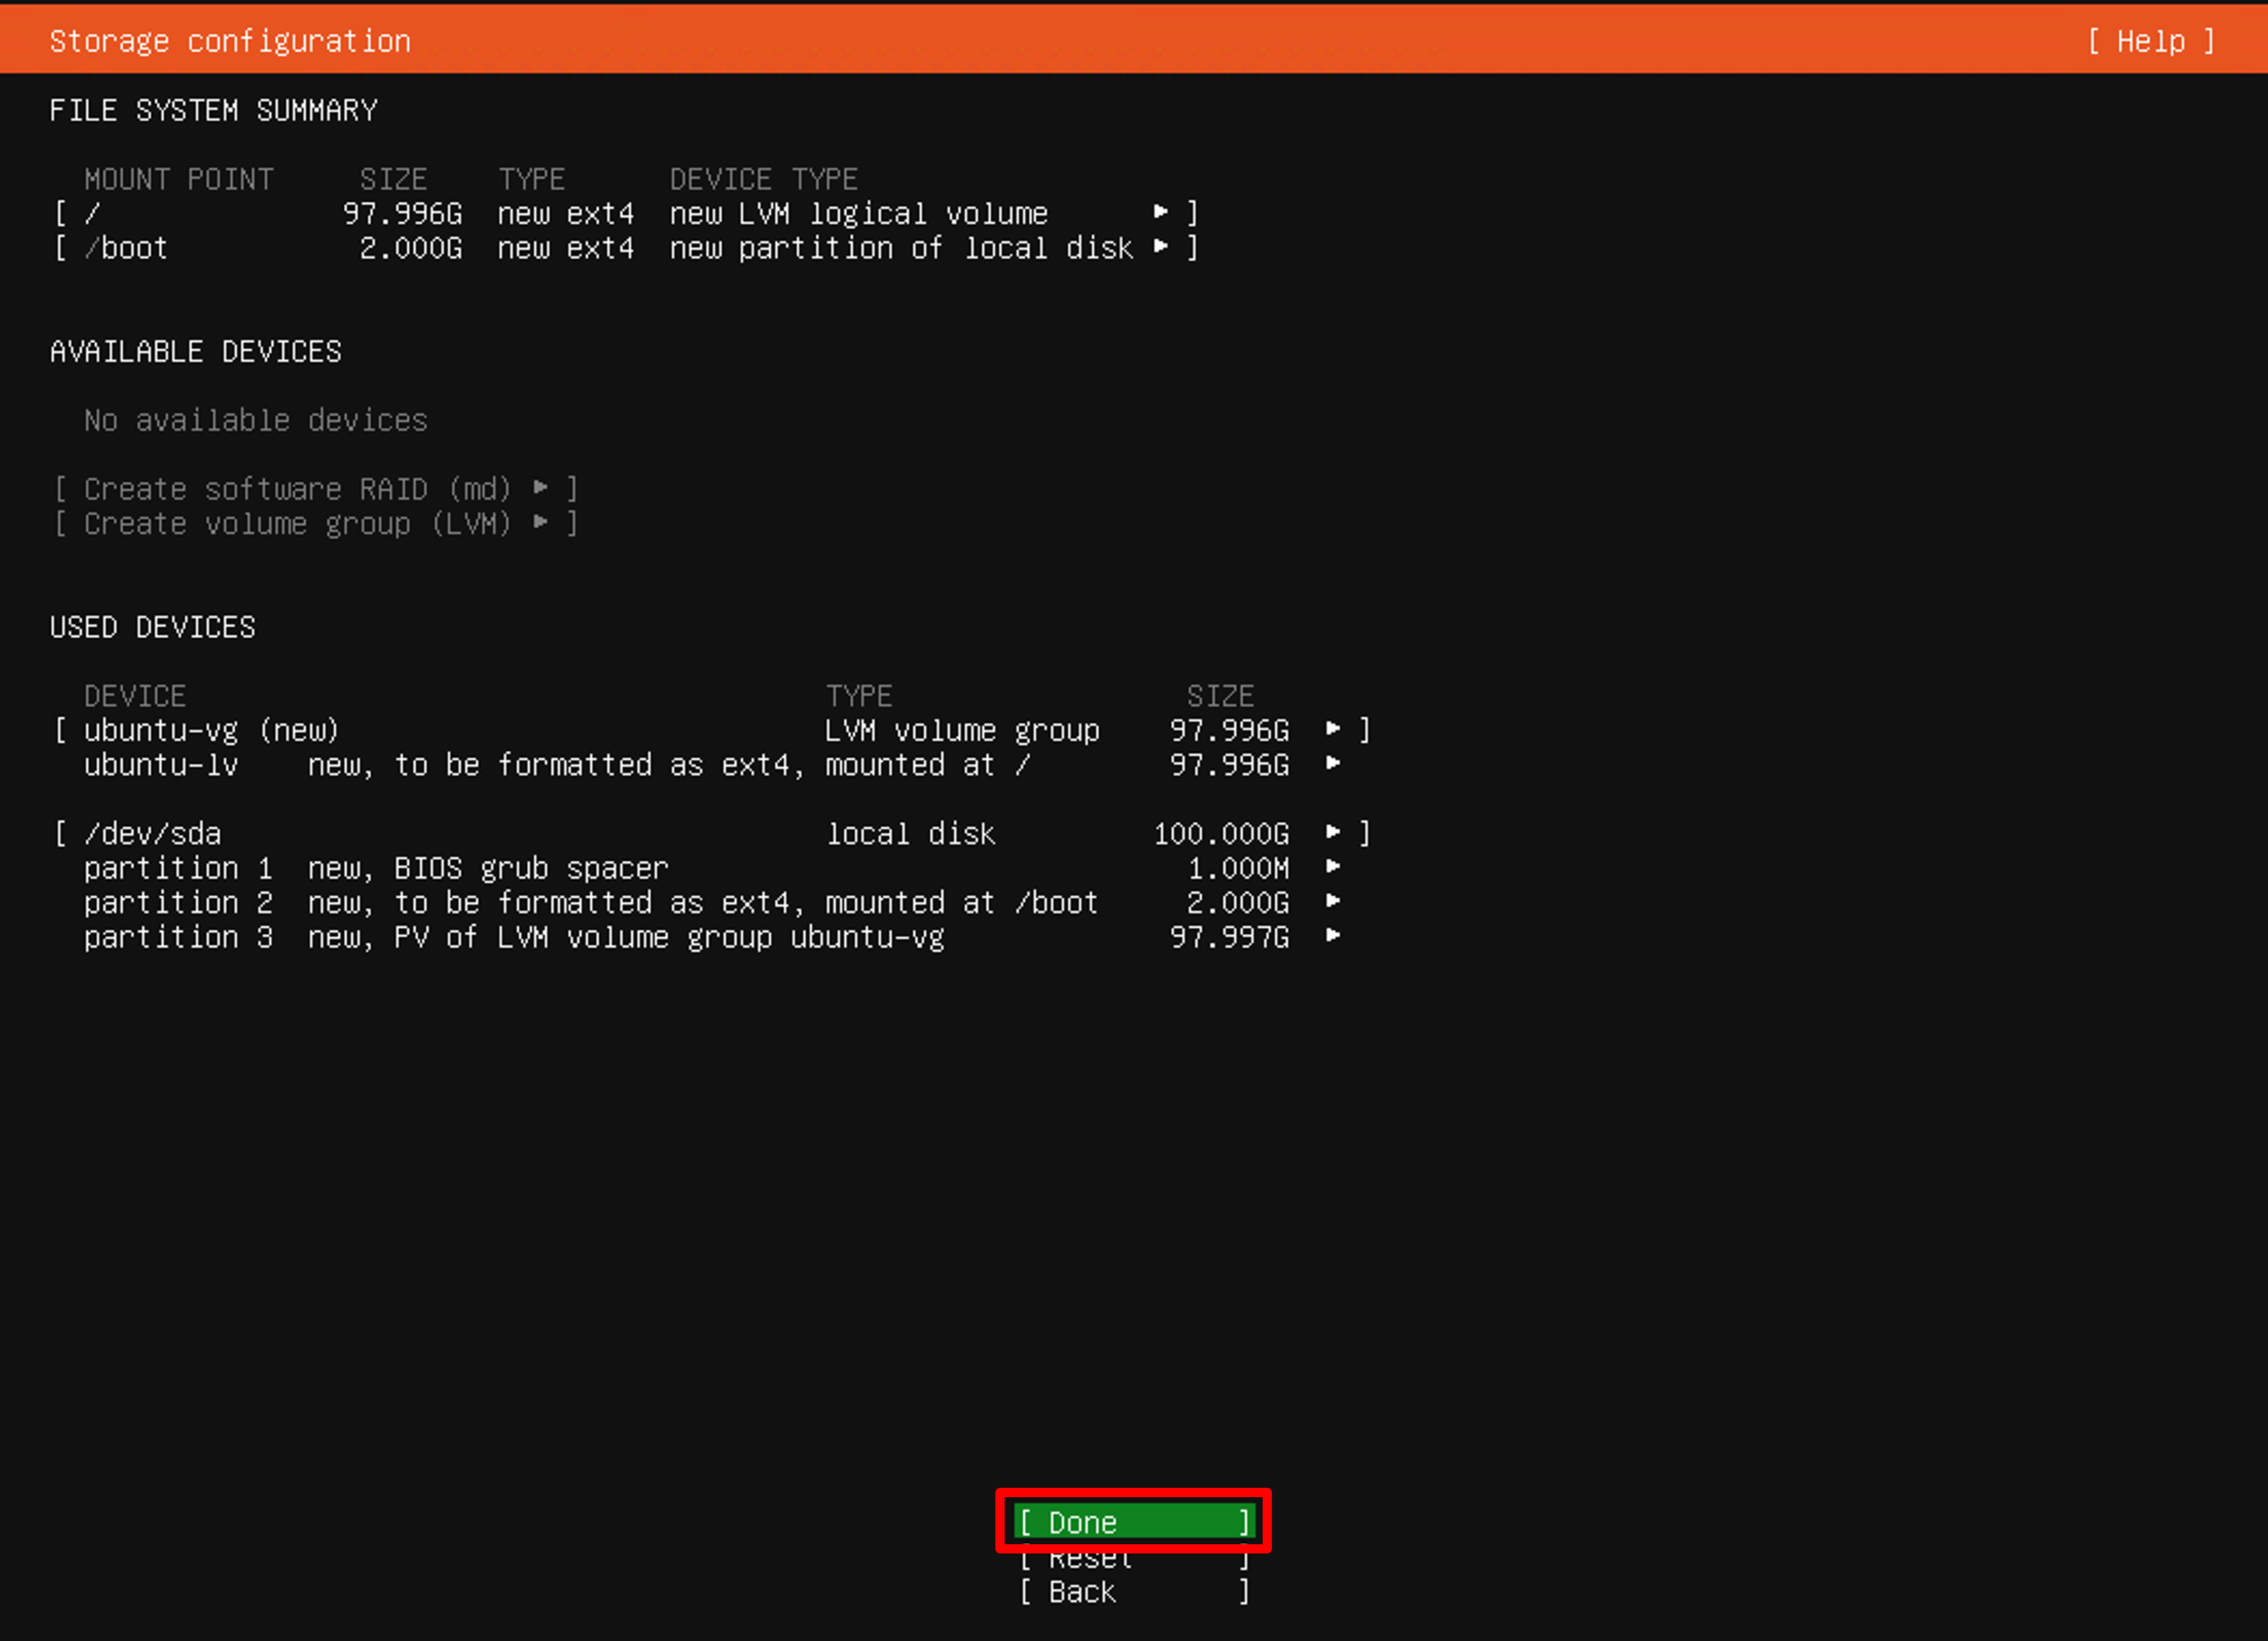Click arrow beside ubuntu-lv logical volume
Screen dimensions: 2268x1641
(1332, 764)
